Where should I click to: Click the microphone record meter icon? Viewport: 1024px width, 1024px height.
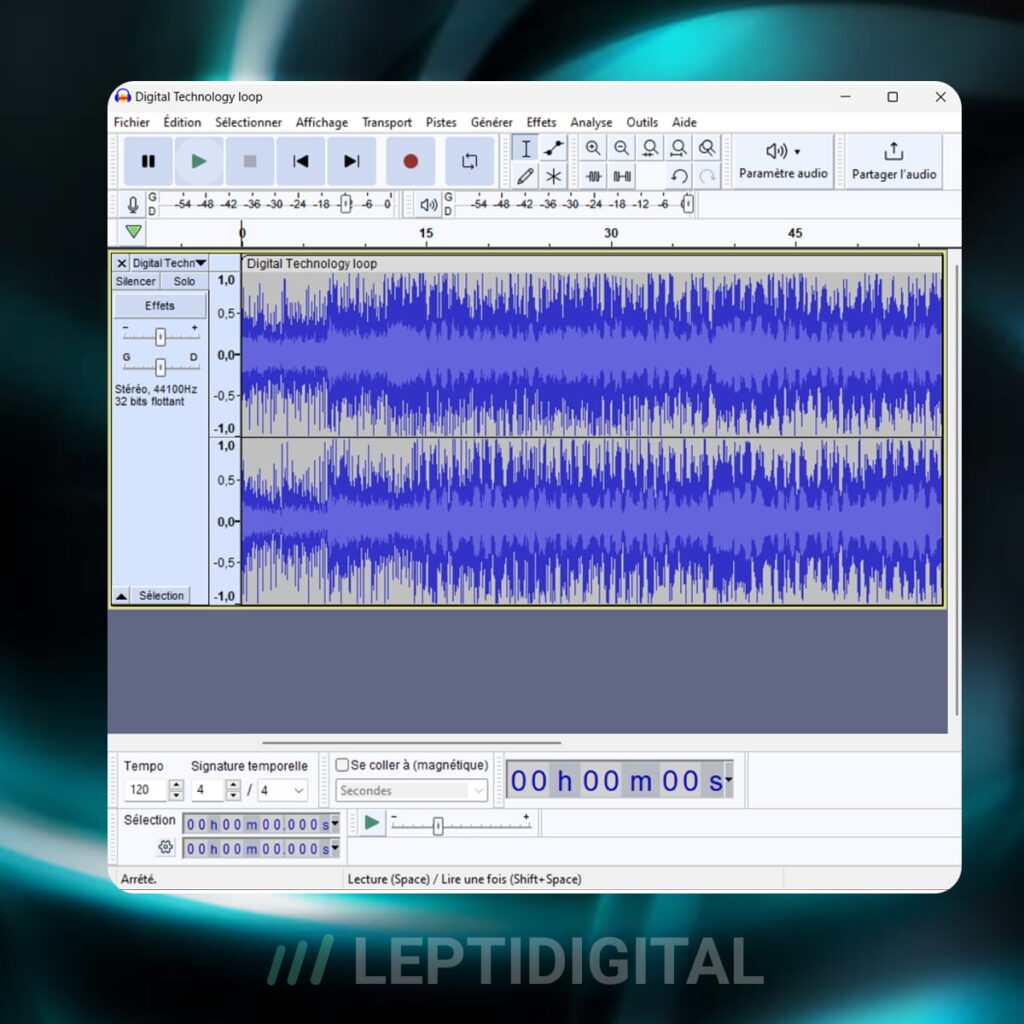[133, 204]
